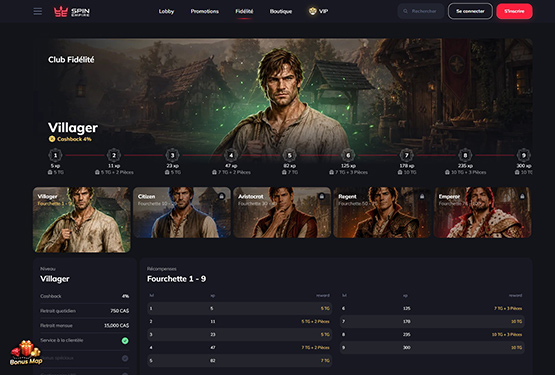Image resolution: width=555 pixels, height=375 pixels.
Task: Open the Bonus Map gift icon
Action: point(26,353)
